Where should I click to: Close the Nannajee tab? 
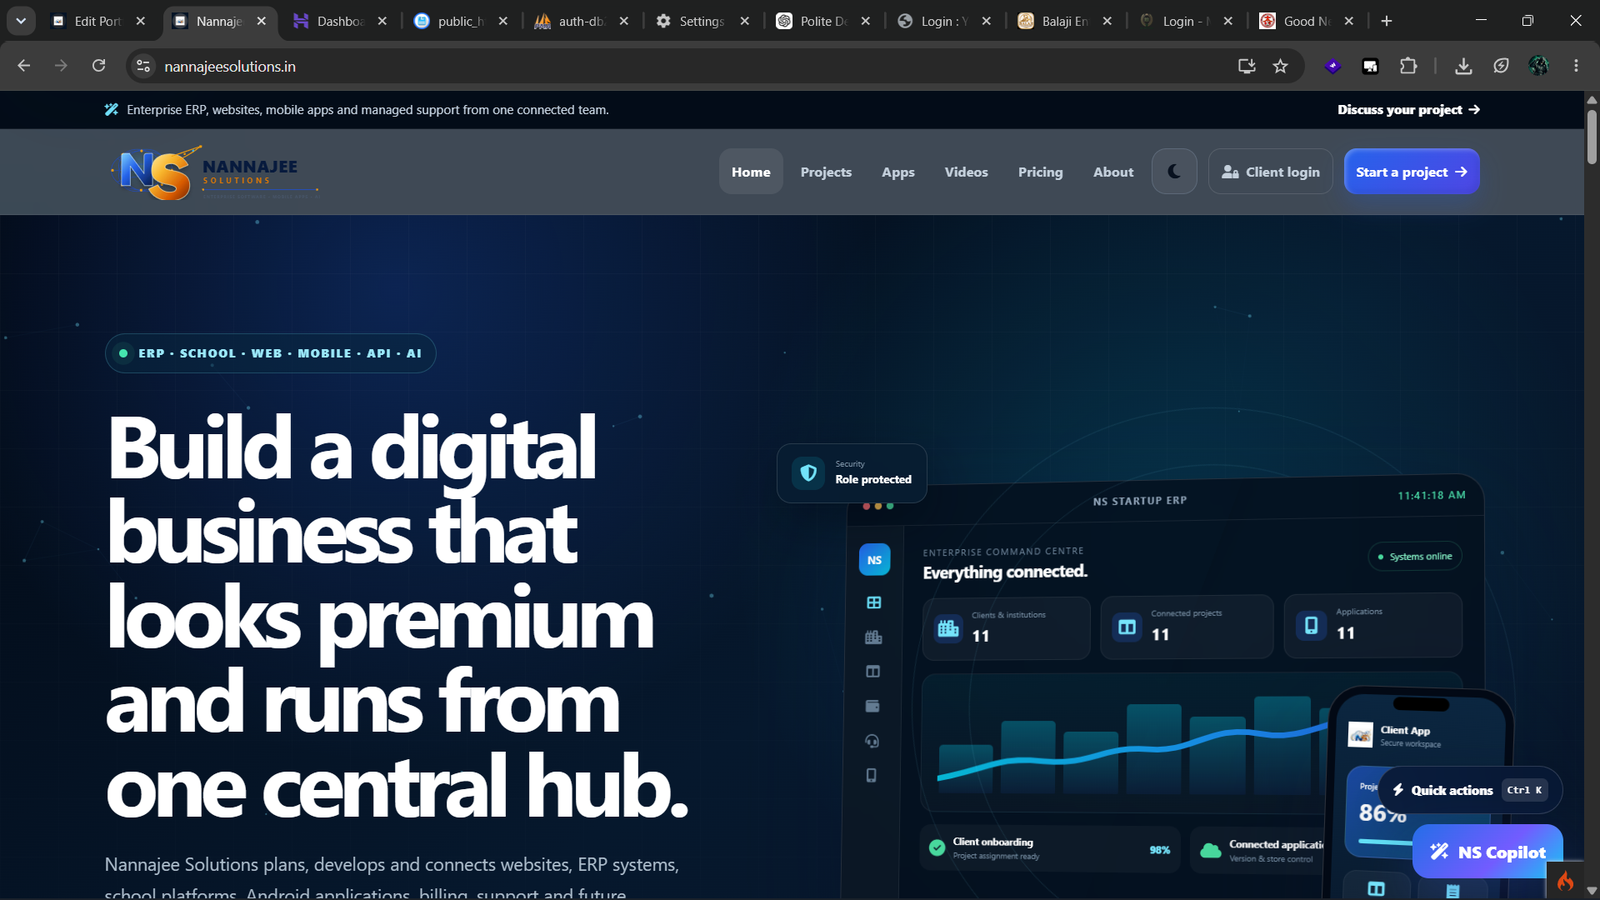pos(261,21)
